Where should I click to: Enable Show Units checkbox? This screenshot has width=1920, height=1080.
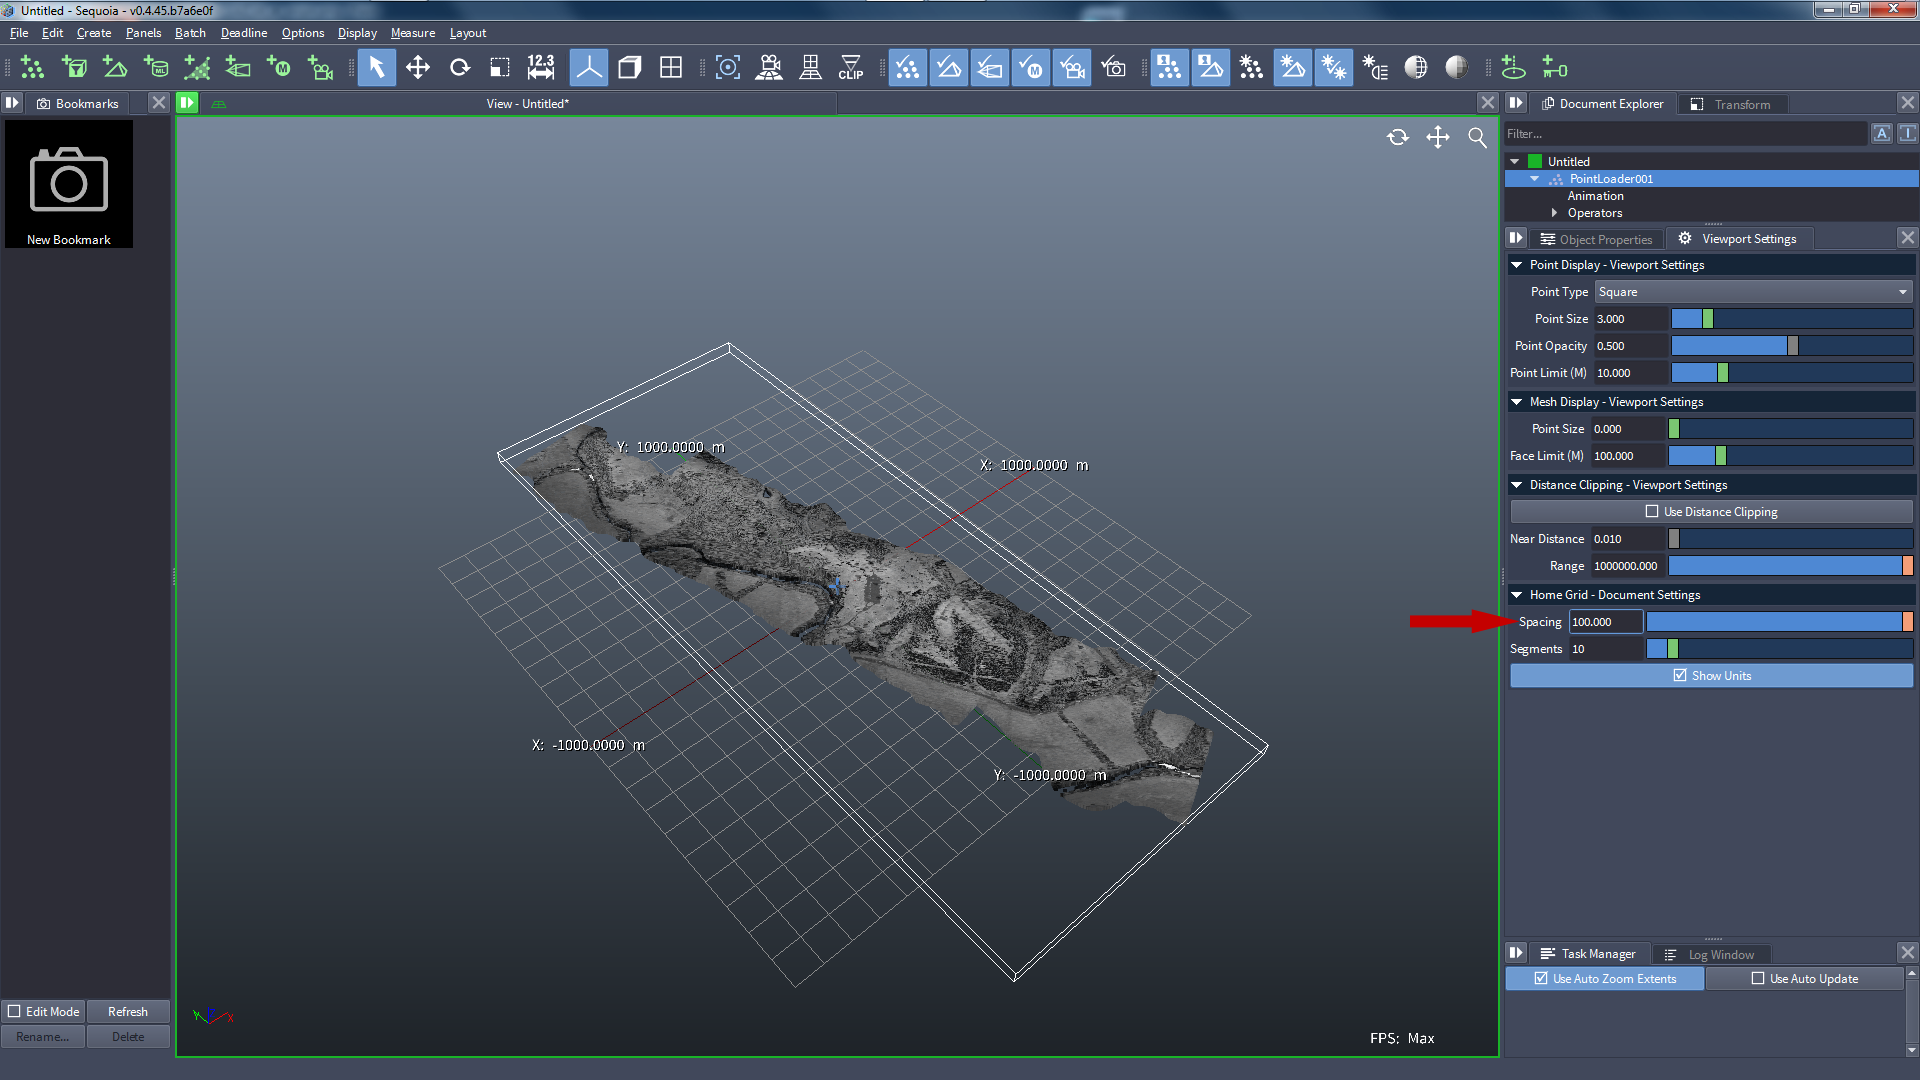[1679, 675]
